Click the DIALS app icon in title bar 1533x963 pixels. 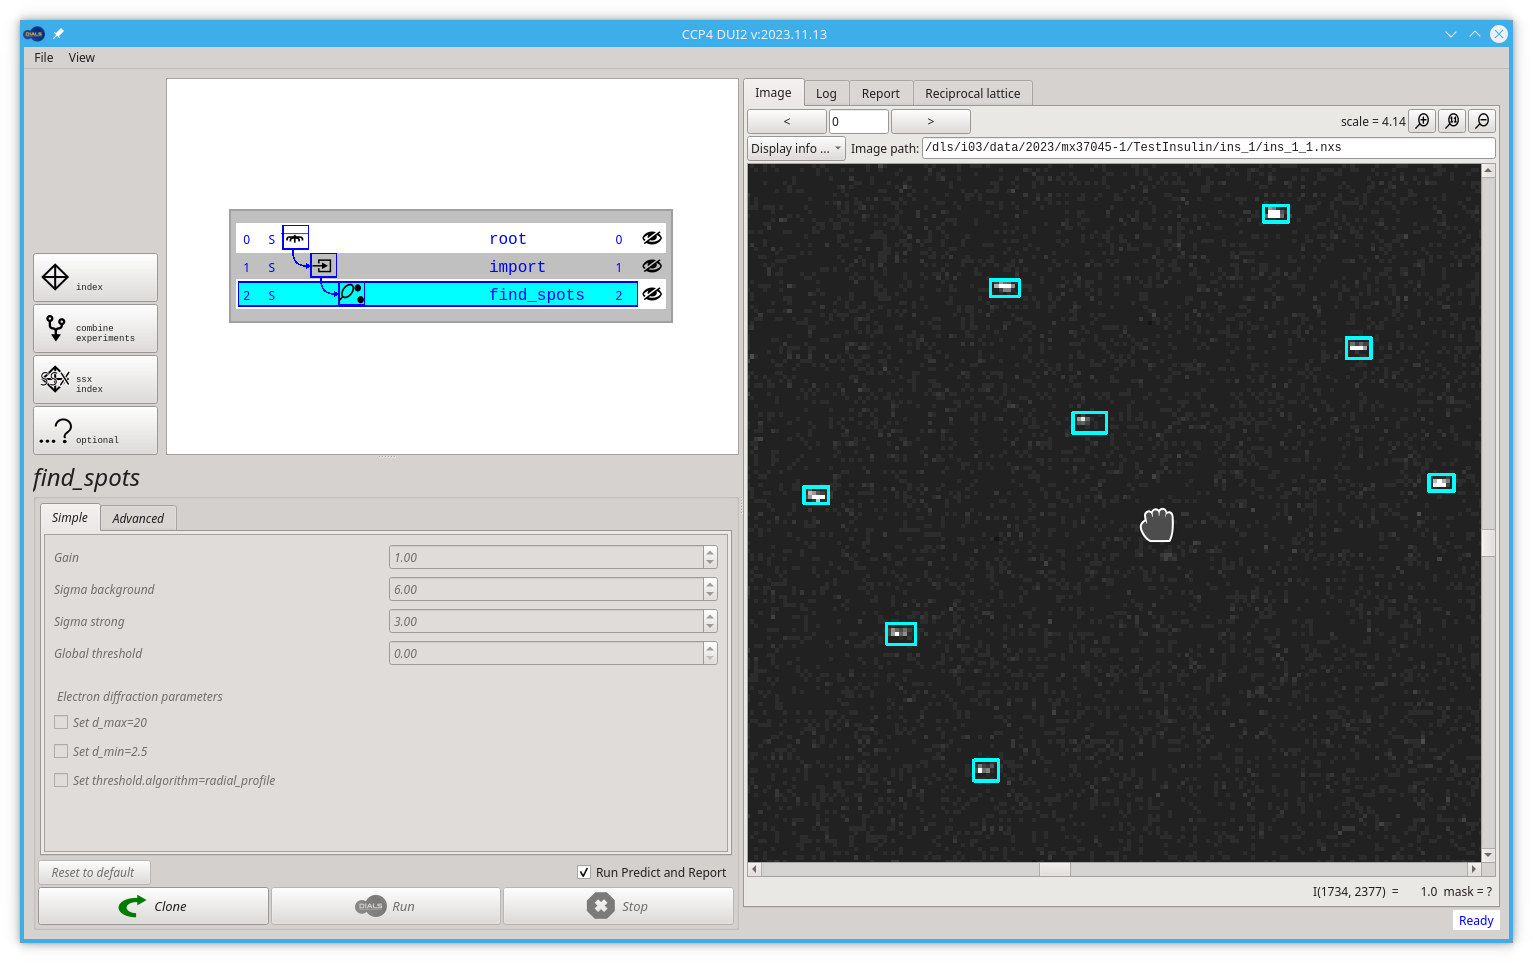point(34,34)
